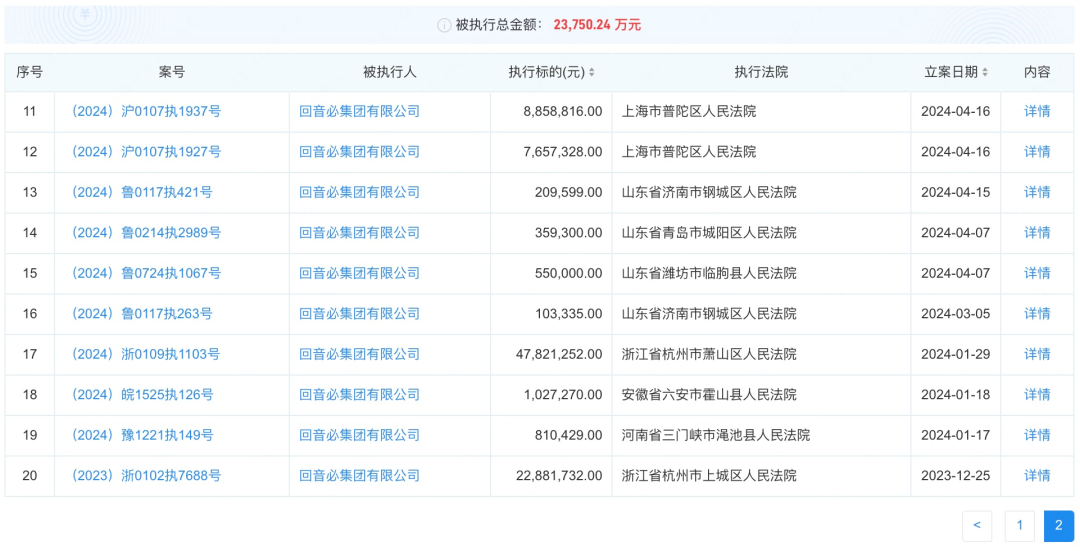Select filing date 2024-01-17

coord(955,435)
